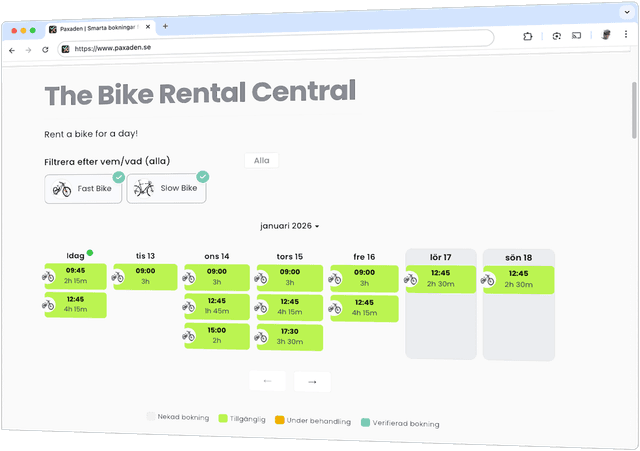The image size is (640, 451).
Task: Click the Slow Bike checkmark badge
Action: click(x=203, y=176)
